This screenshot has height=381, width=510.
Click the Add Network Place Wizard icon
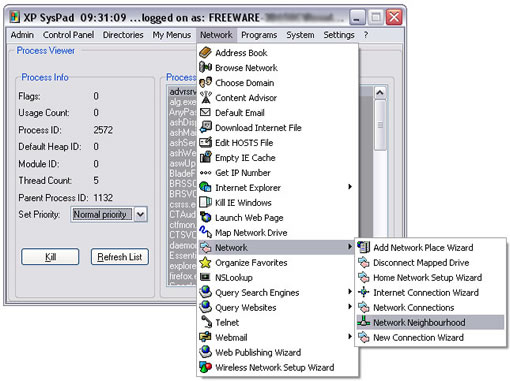(364, 247)
